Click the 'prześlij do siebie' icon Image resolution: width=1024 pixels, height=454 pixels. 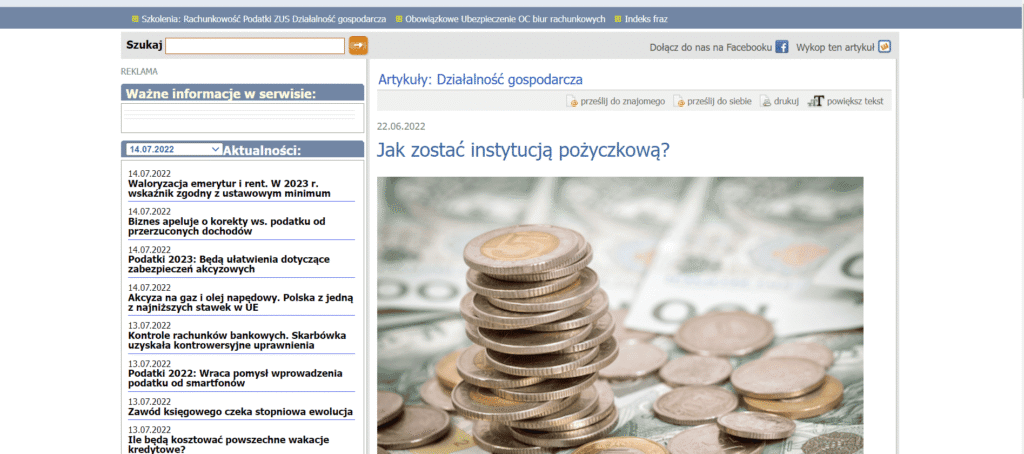680,101
